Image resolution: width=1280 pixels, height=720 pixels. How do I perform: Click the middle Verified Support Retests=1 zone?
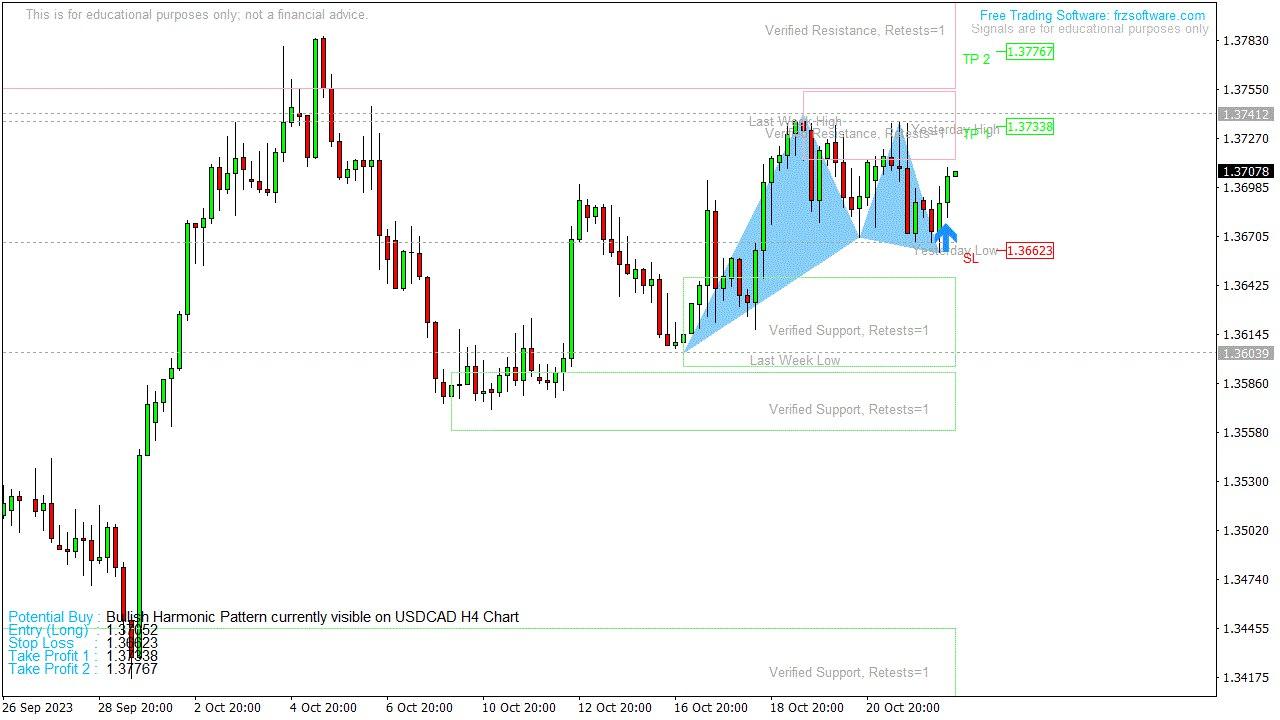click(x=849, y=330)
